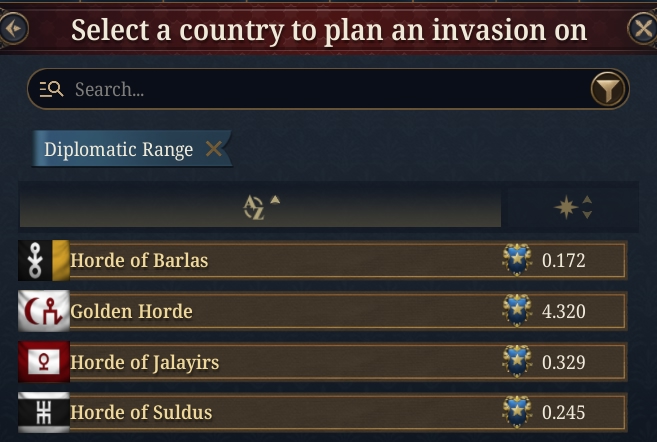Remove the Diplomatic Range filter tag
The height and width of the screenshot is (442, 657).
point(214,149)
